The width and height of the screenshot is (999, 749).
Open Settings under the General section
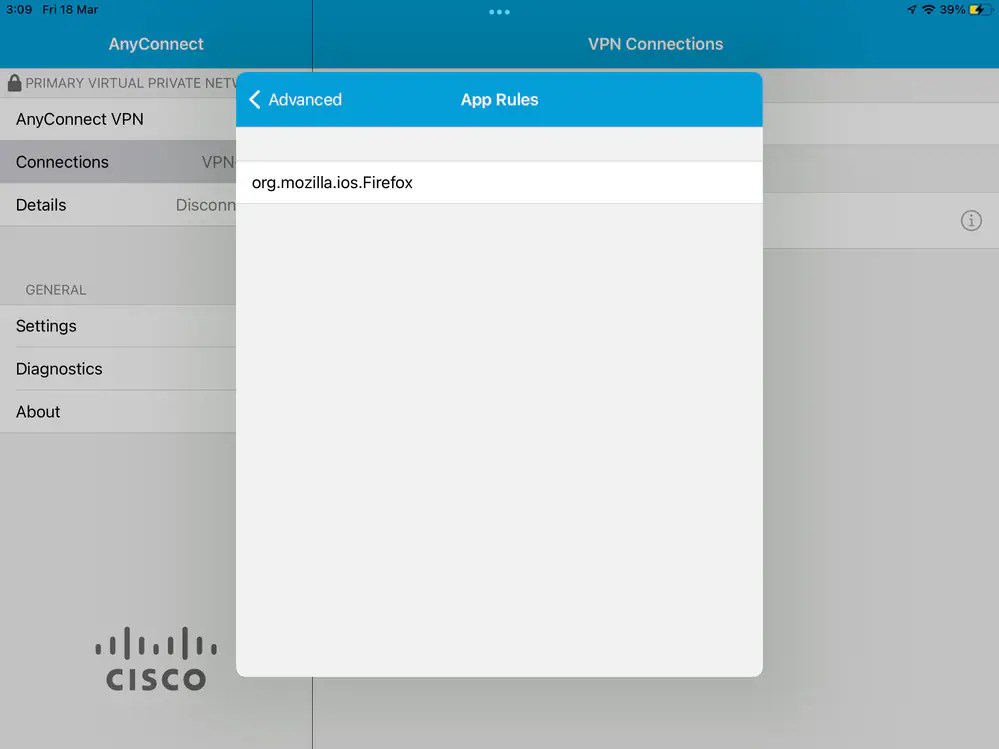tap(46, 326)
